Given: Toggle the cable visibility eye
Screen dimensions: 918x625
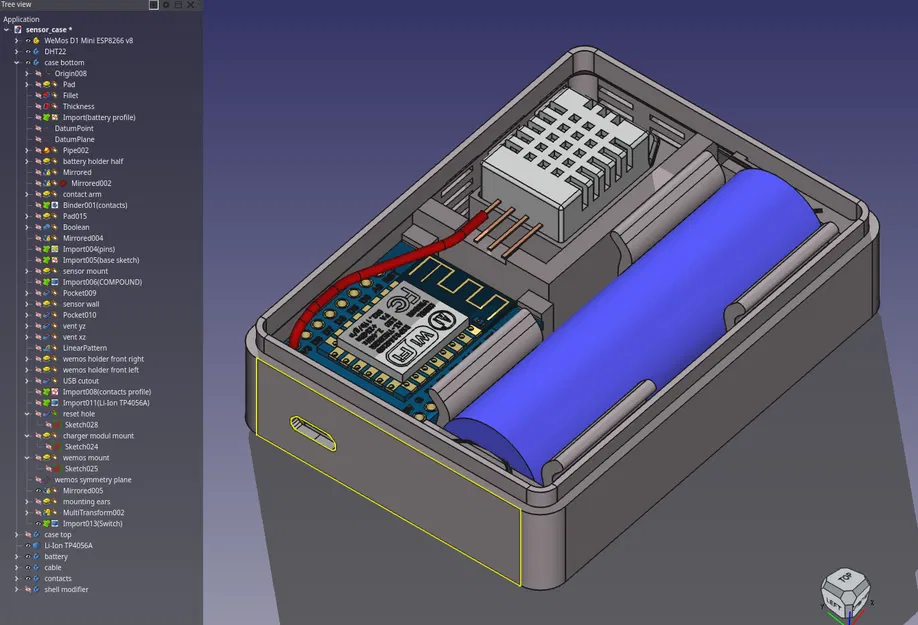Looking at the screenshot, I should click(x=28, y=568).
